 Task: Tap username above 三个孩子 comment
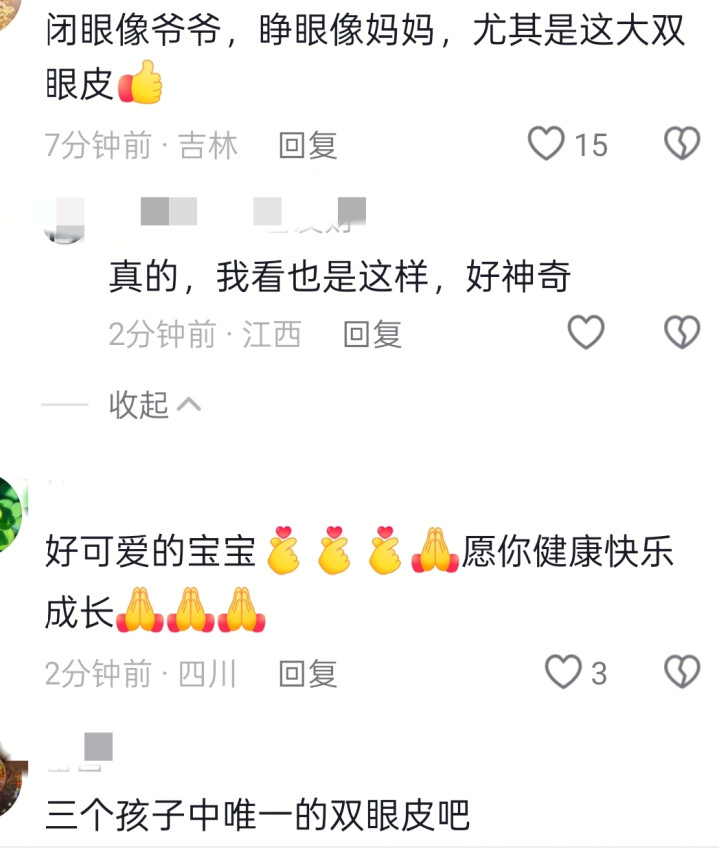tap(80, 752)
